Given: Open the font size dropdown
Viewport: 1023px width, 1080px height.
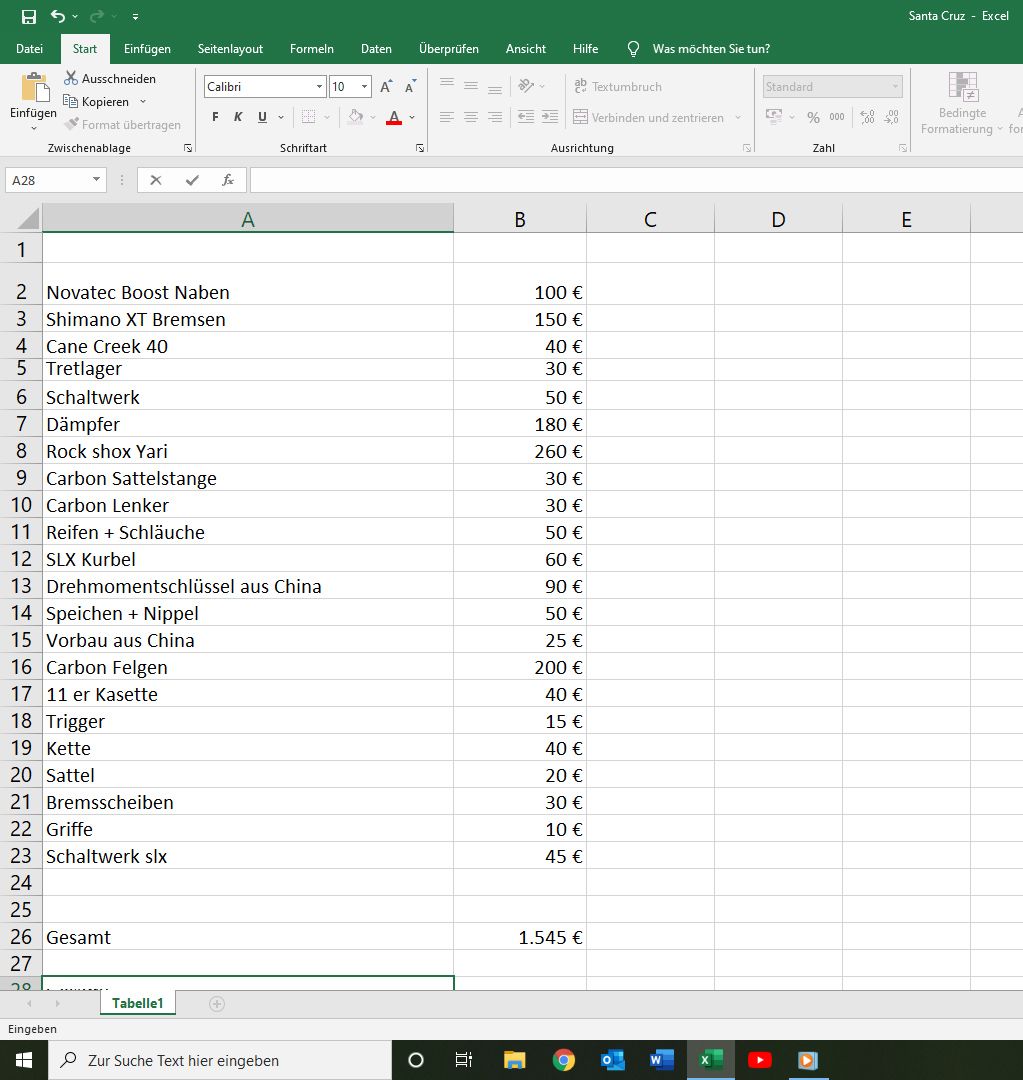Looking at the screenshot, I should coord(364,87).
